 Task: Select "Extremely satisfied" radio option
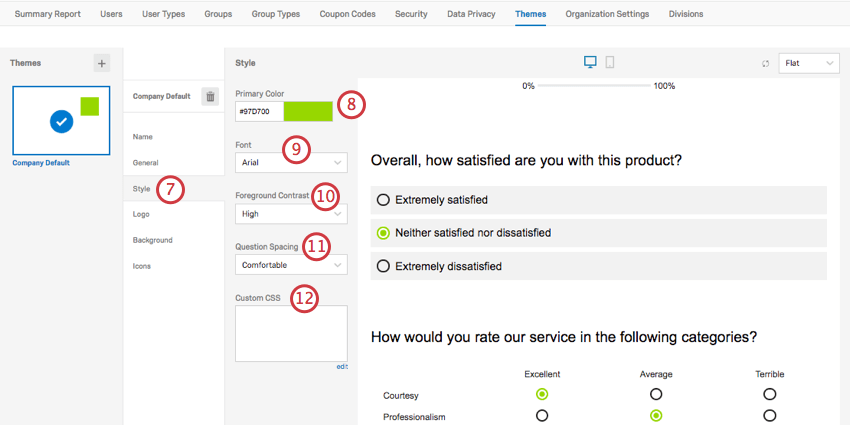coord(383,200)
